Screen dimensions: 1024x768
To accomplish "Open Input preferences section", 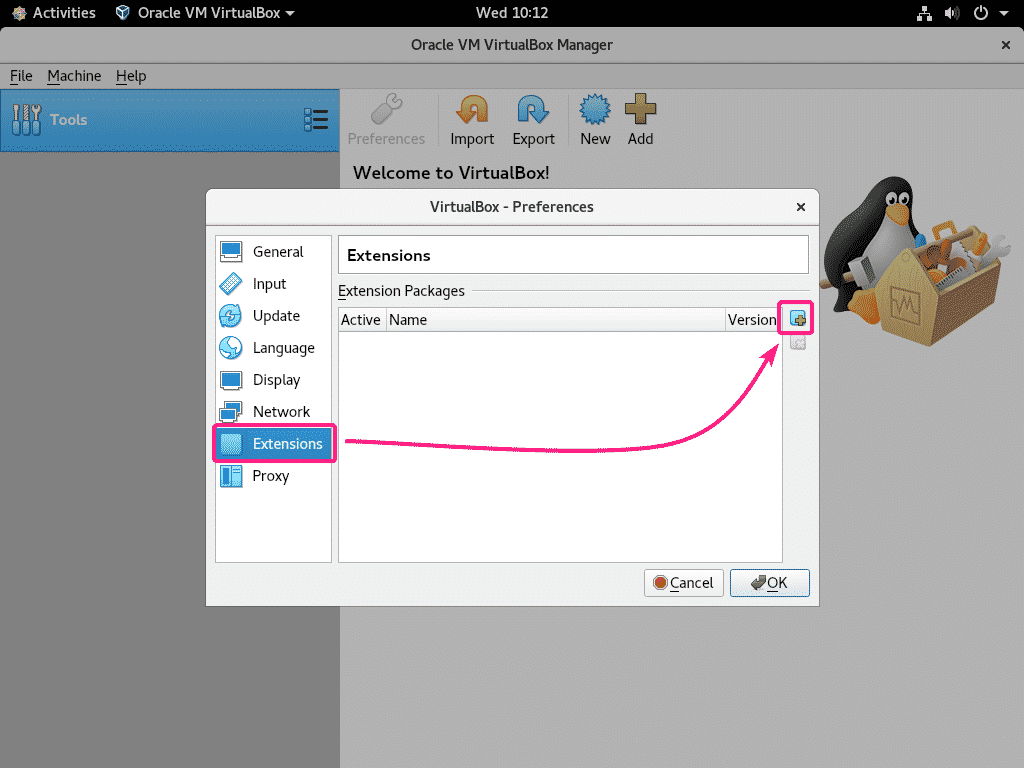I will click(274, 283).
